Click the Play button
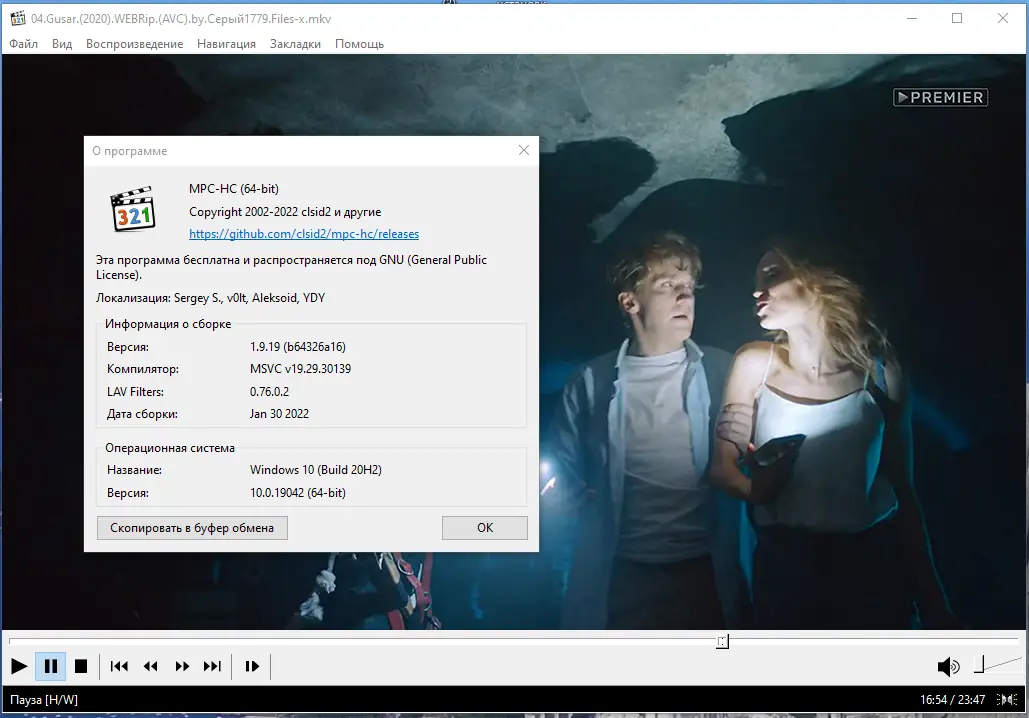1029x718 pixels. 19,666
